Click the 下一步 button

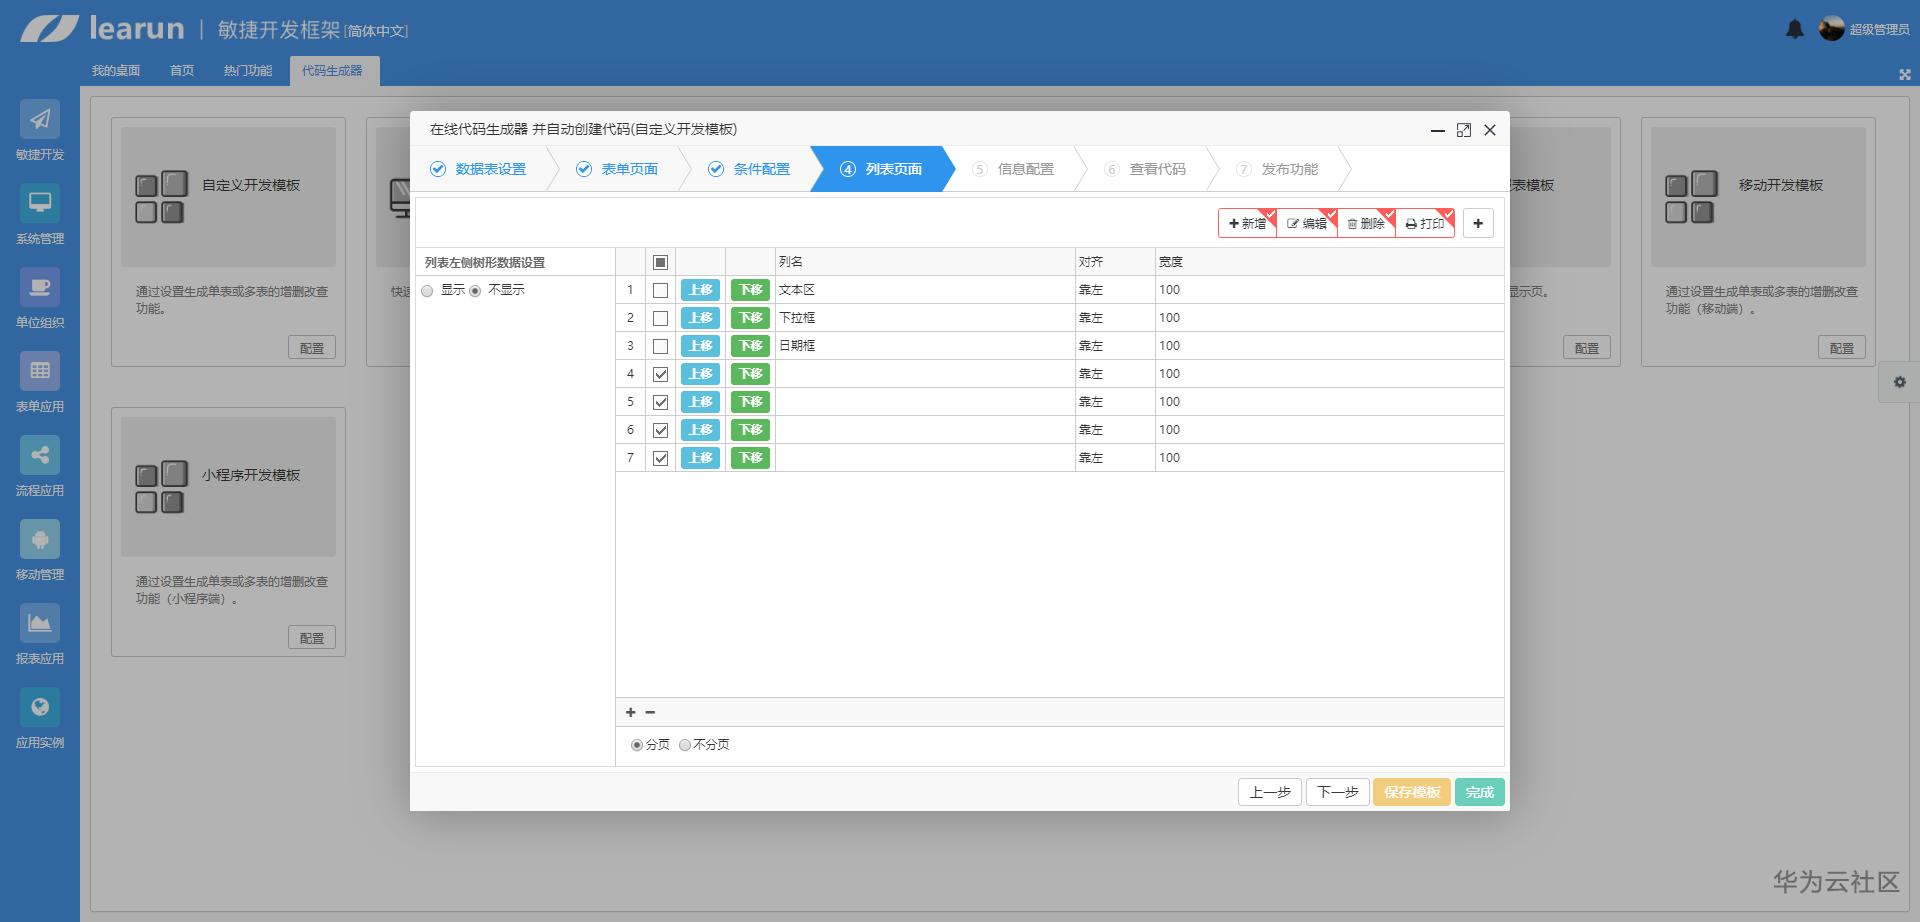tap(1338, 792)
